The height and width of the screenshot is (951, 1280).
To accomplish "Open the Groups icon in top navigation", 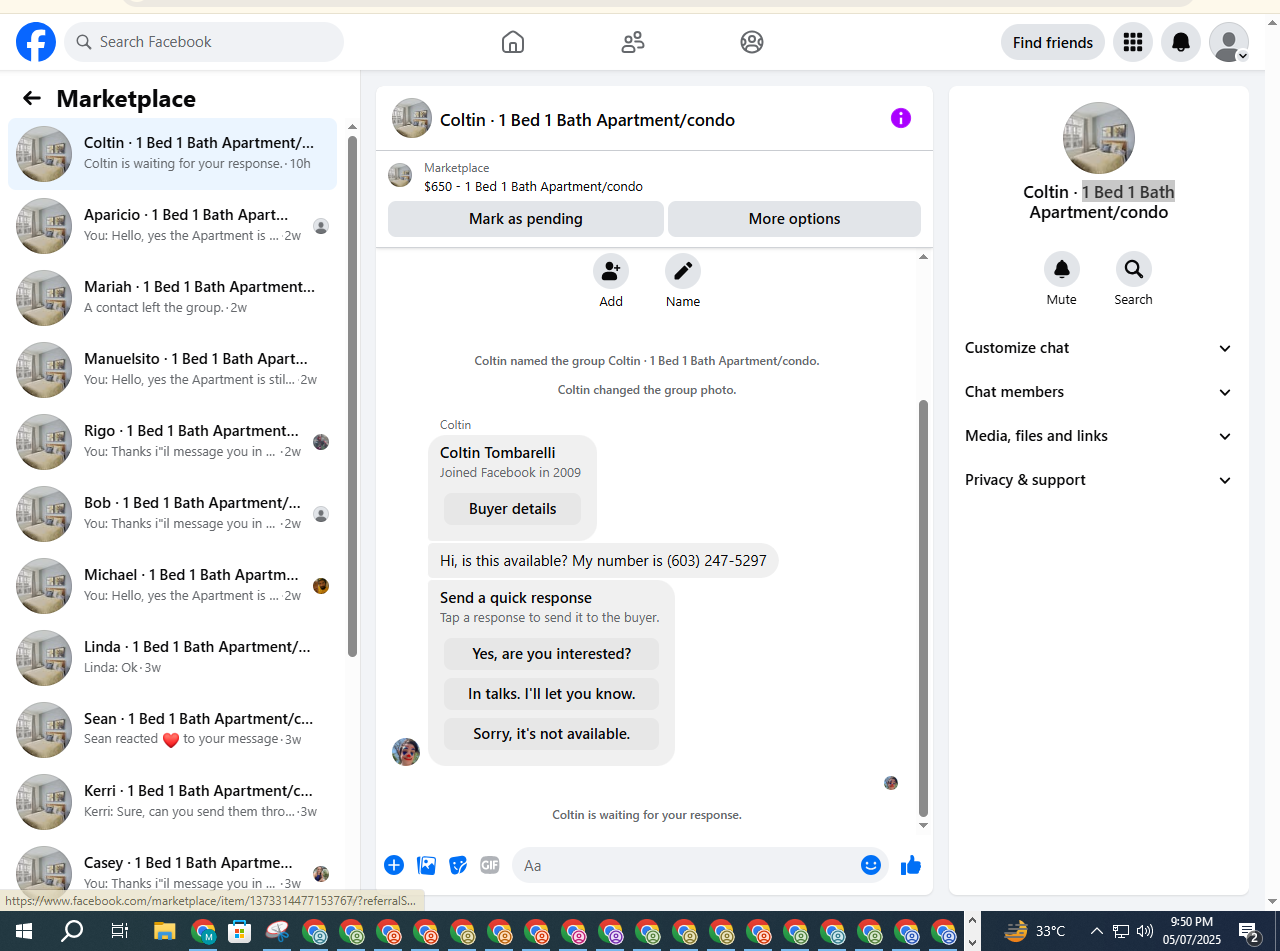I will [x=752, y=42].
